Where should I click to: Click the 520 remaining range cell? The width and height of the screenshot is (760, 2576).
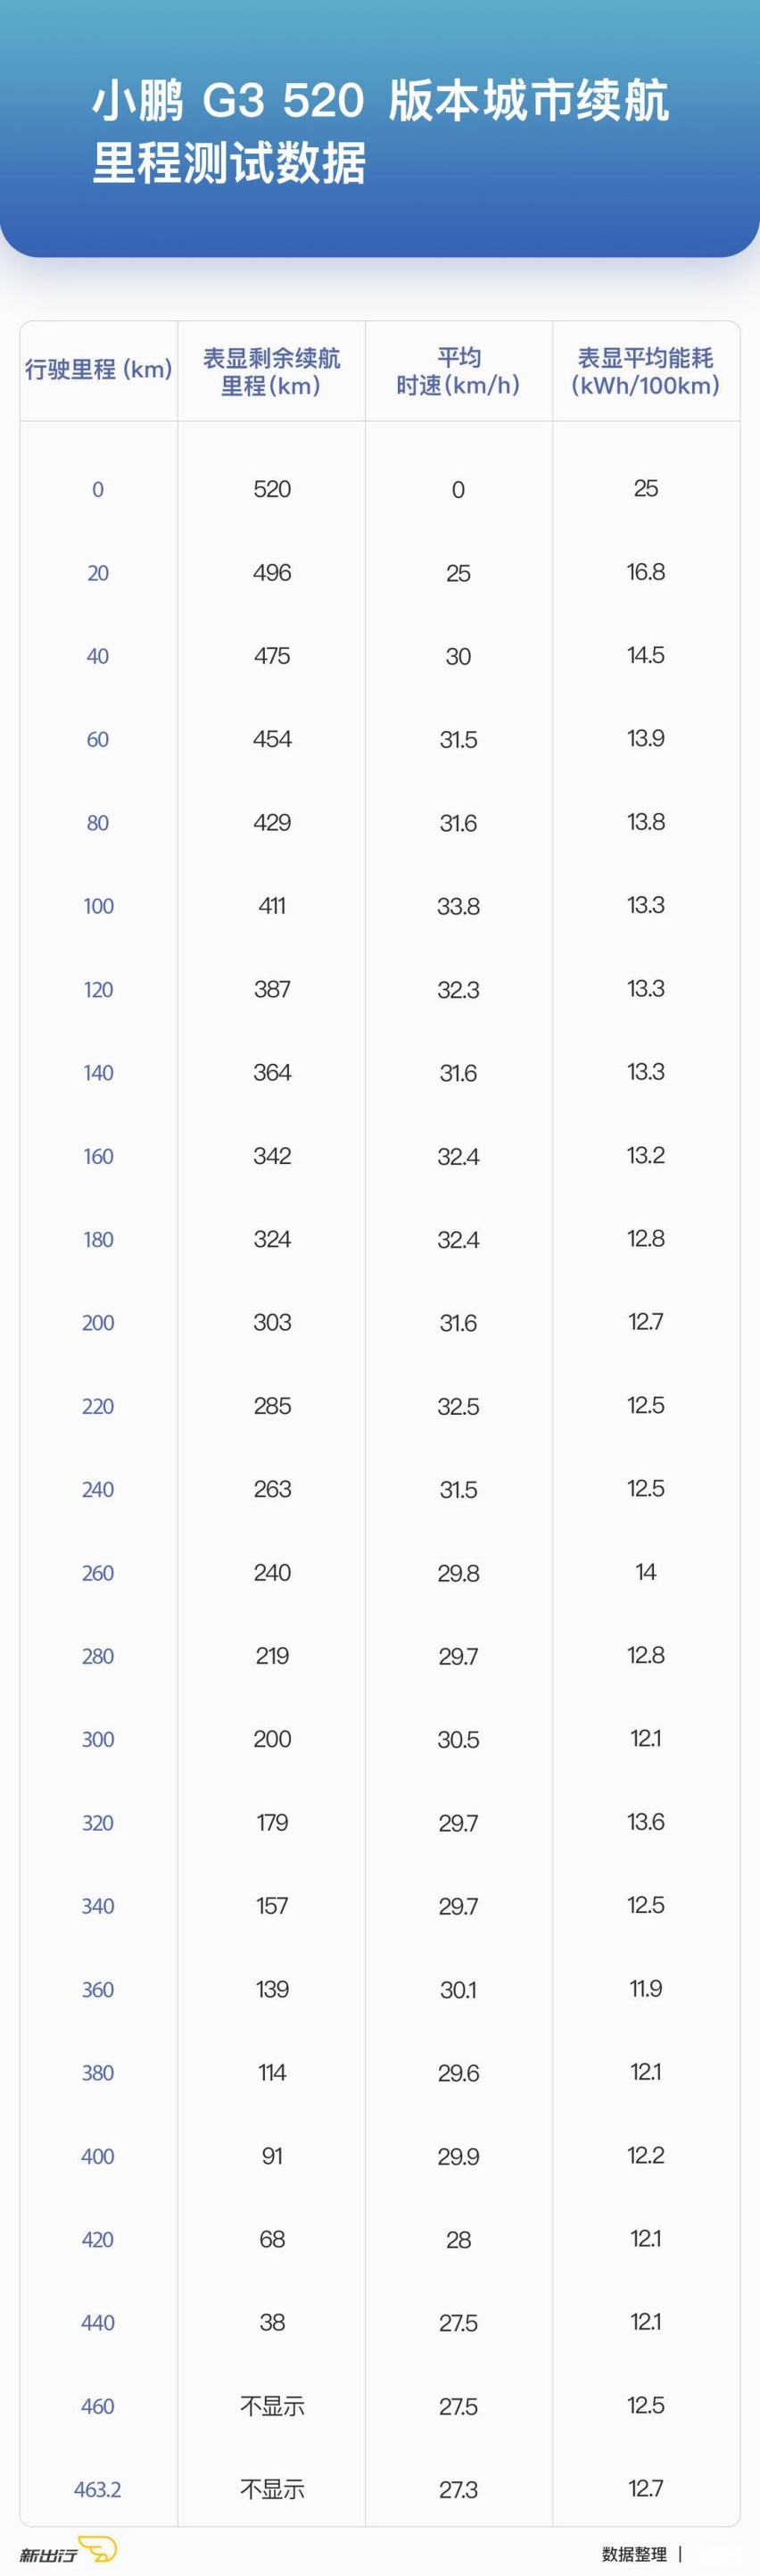(x=272, y=489)
